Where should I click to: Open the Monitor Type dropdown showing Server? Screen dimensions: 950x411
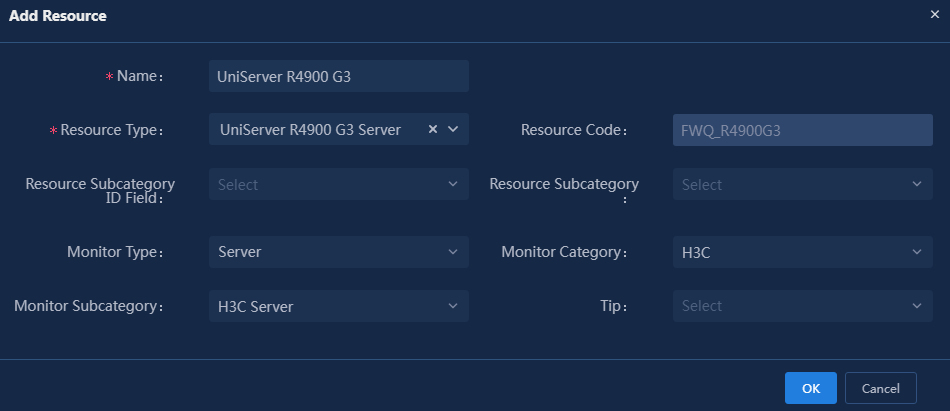coord(339,252)
